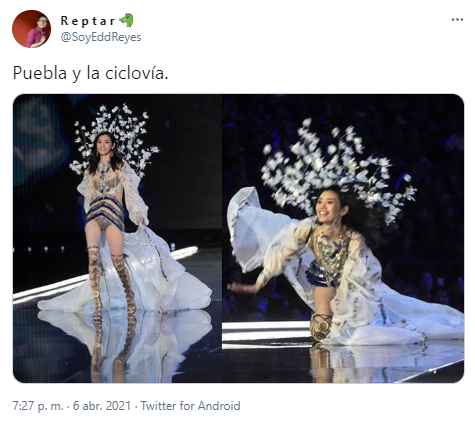Click the gold knee-high boots in left photo
This screenshot has height=423, width=475.
[x=112, y=283]
